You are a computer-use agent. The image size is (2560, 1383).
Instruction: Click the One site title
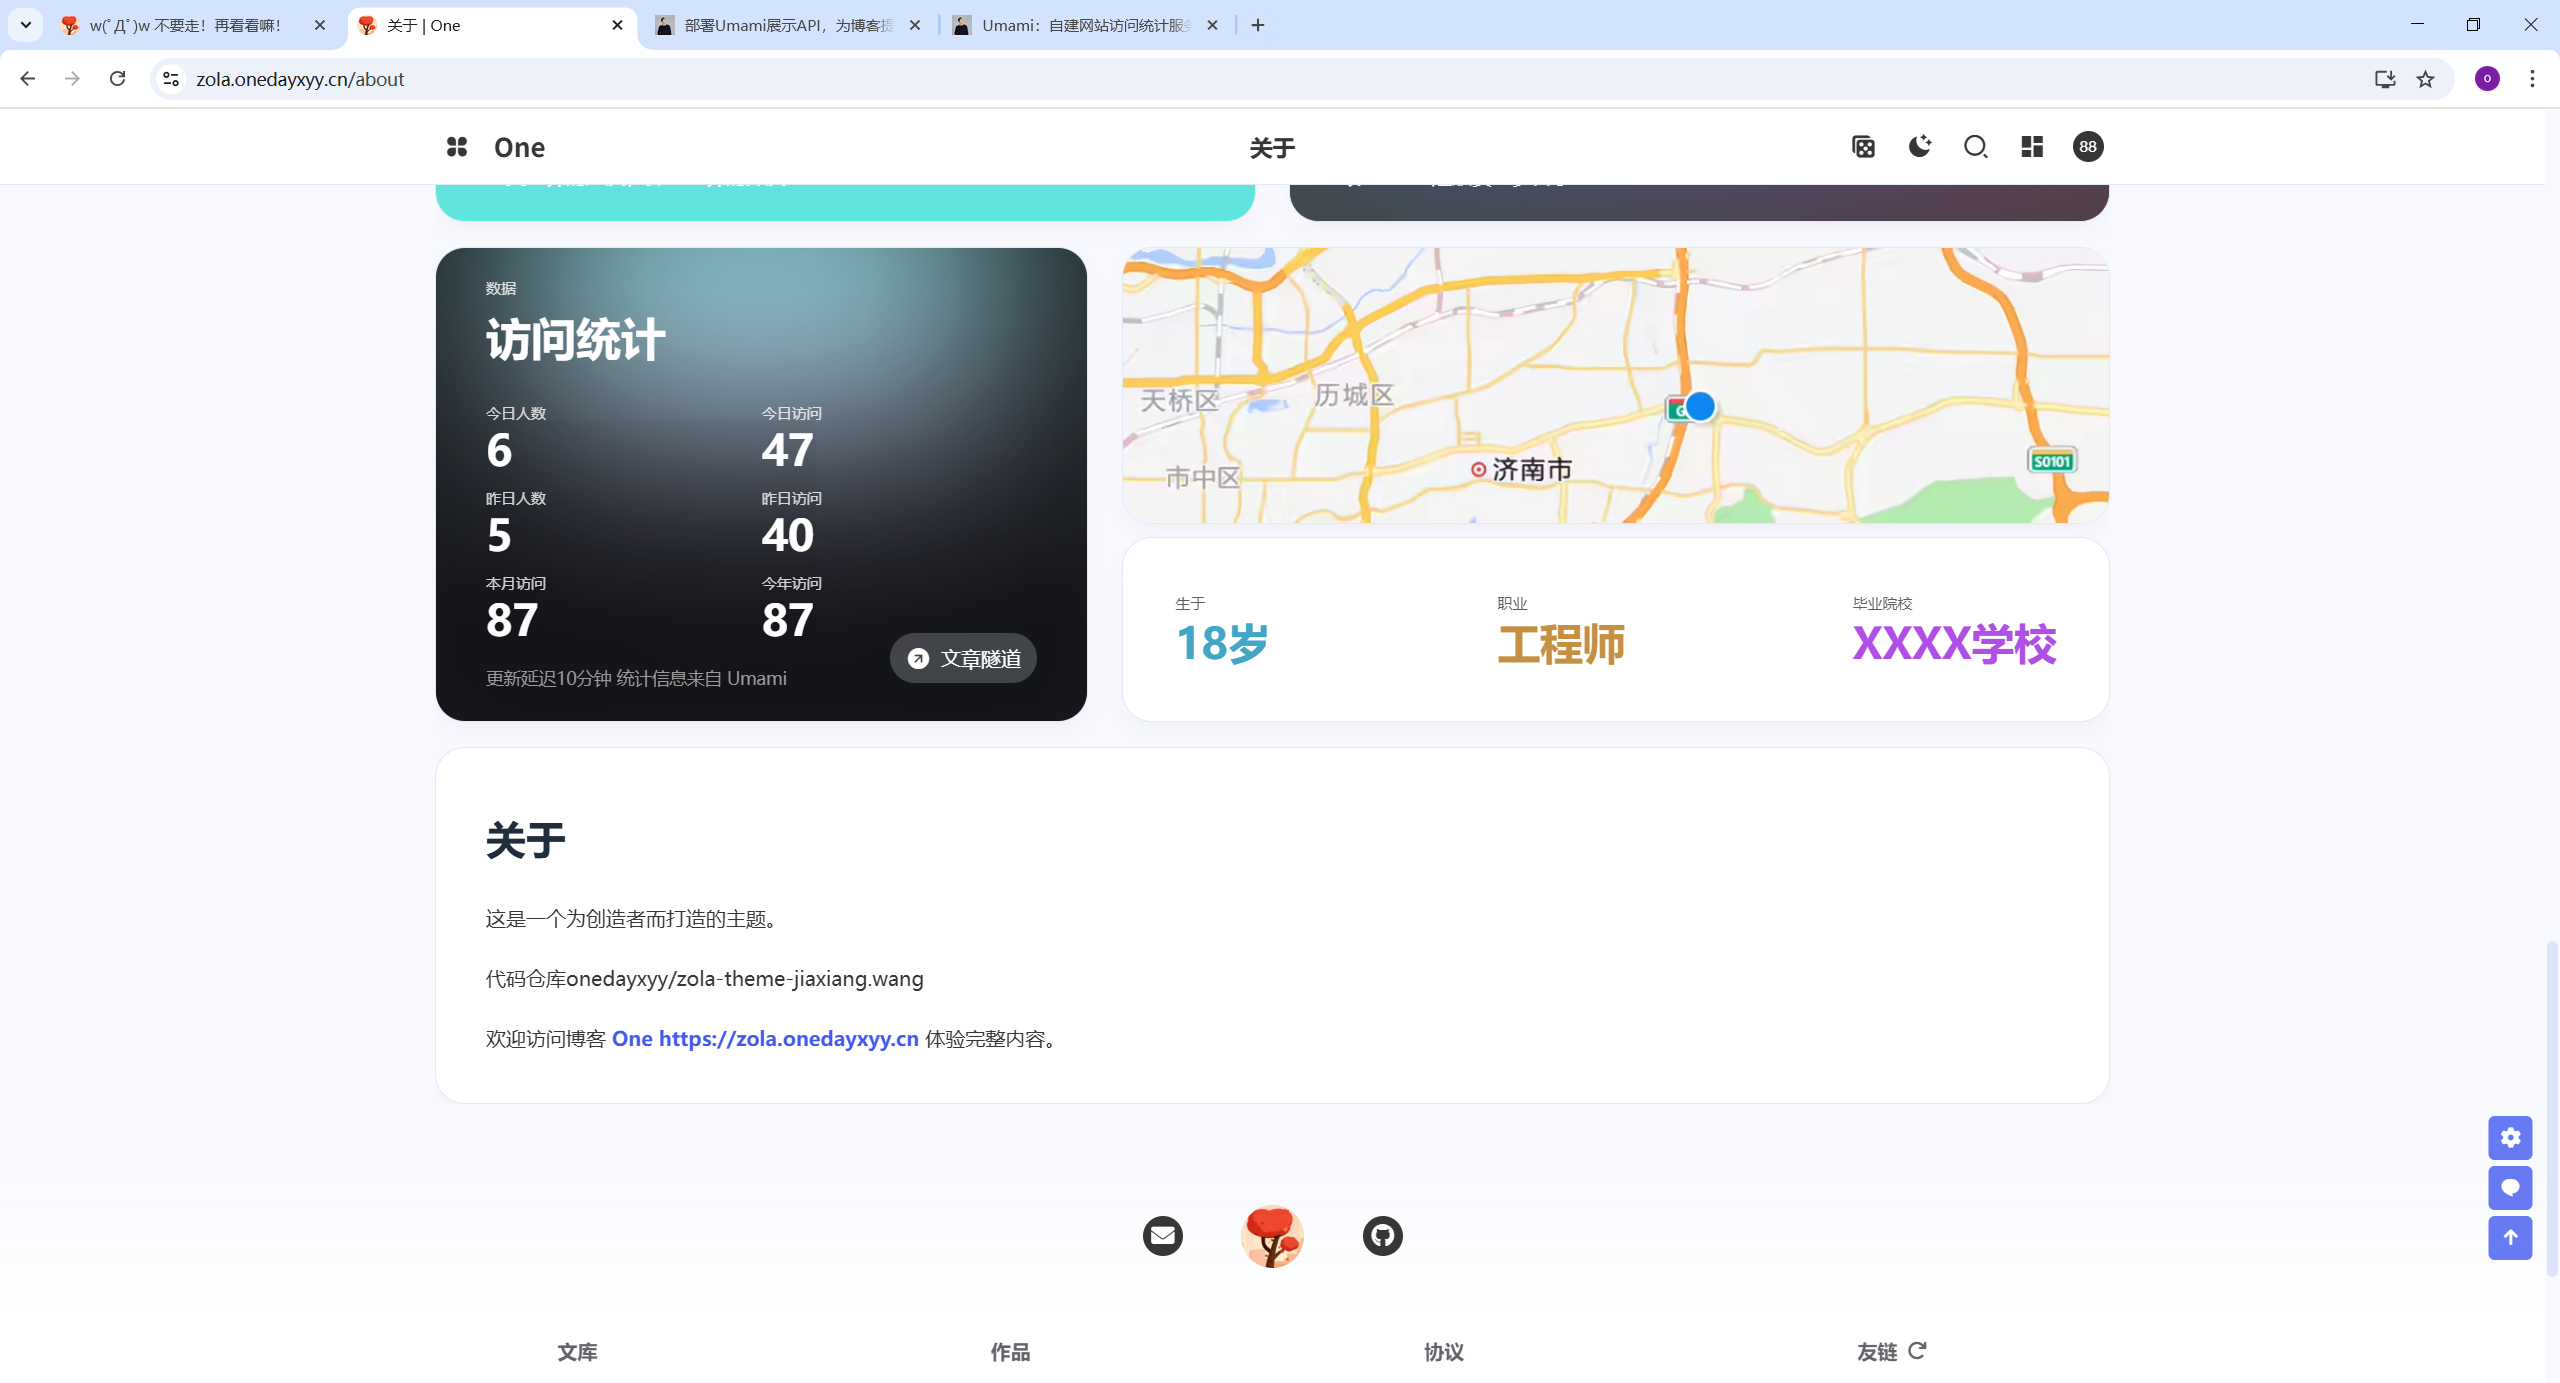point(519,148)
